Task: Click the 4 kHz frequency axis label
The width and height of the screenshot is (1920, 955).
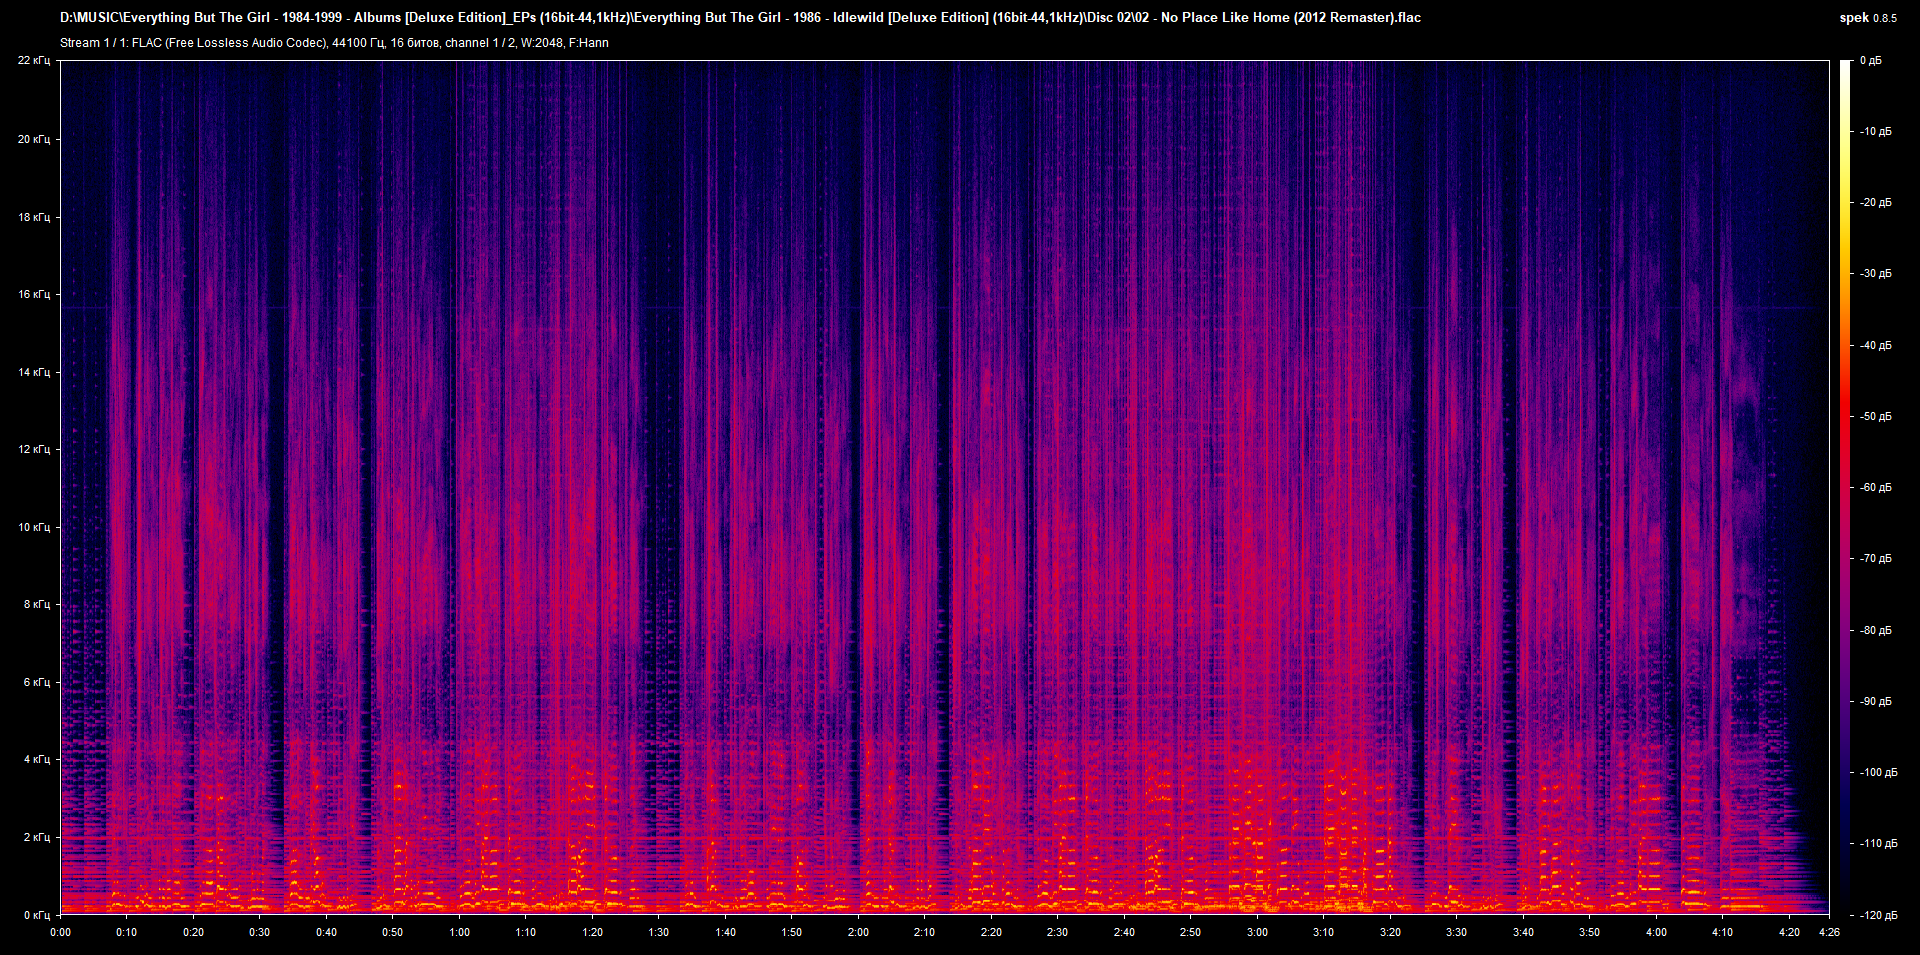Action: [37, 759]
